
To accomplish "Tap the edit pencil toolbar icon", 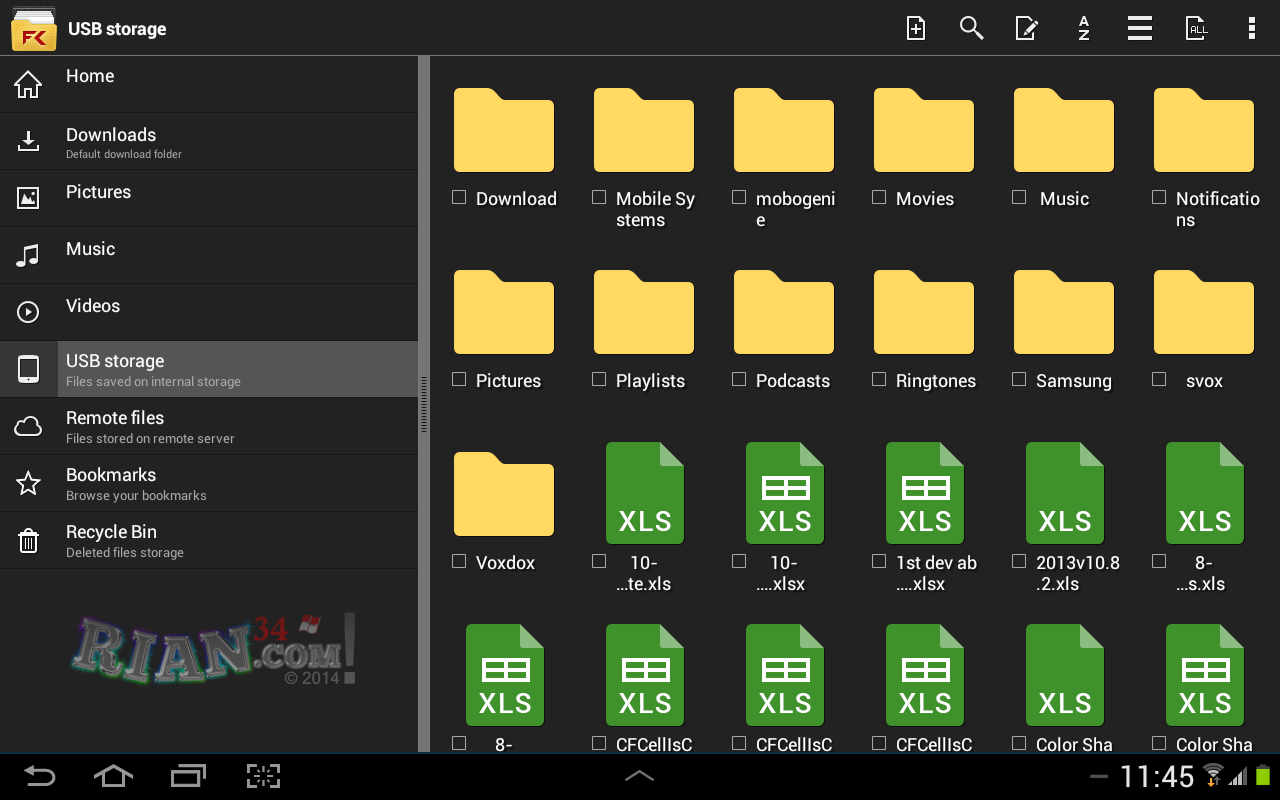I will tap(1027, 28).
